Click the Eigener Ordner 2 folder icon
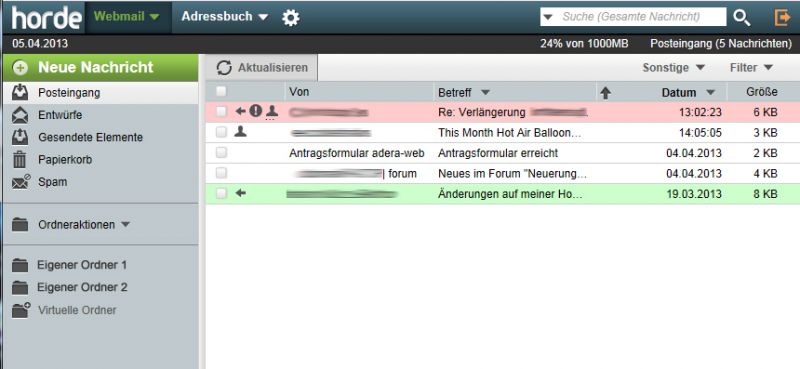 click(x=20, y=287)
